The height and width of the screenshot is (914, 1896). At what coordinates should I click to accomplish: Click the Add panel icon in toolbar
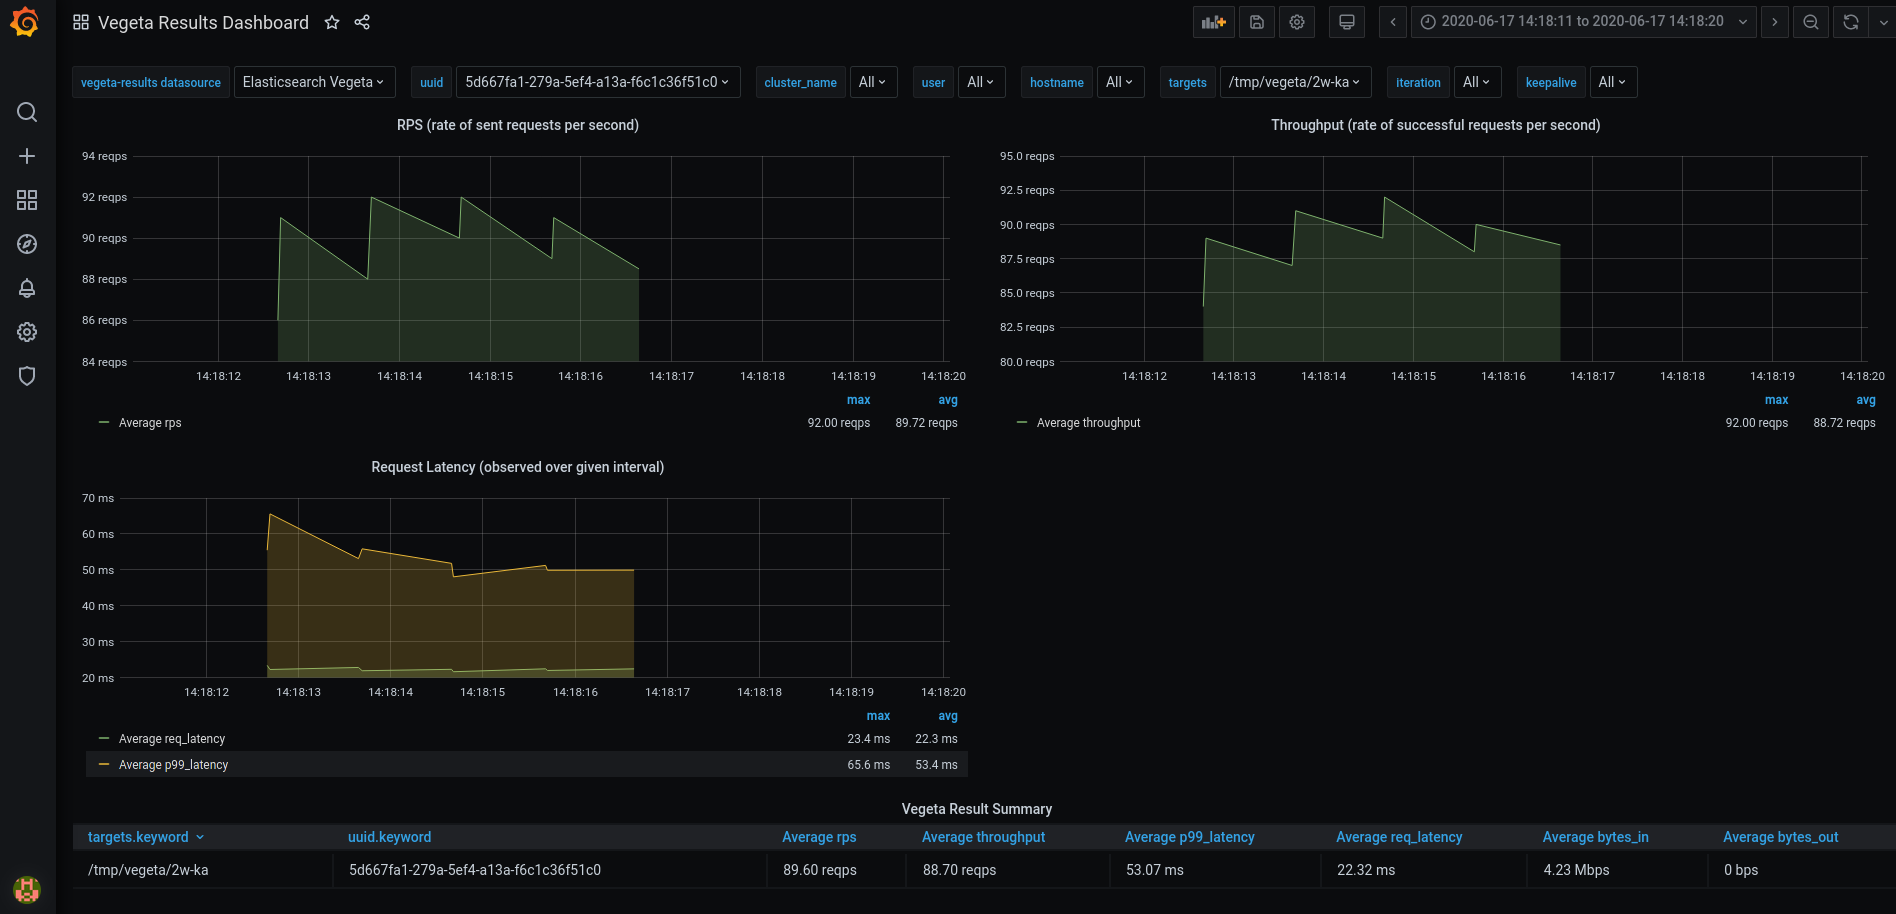coord(1213,22)
